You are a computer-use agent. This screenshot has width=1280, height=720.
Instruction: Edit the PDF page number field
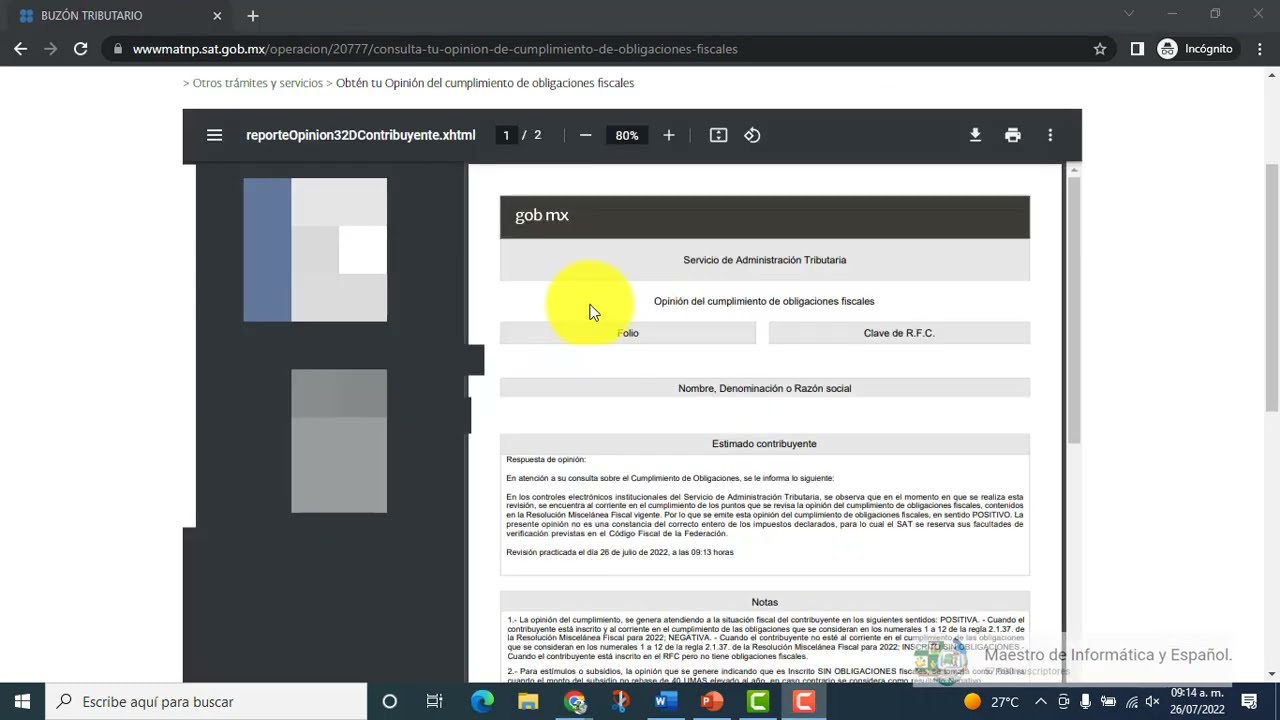pyautogui.click(x=506, y=135)
